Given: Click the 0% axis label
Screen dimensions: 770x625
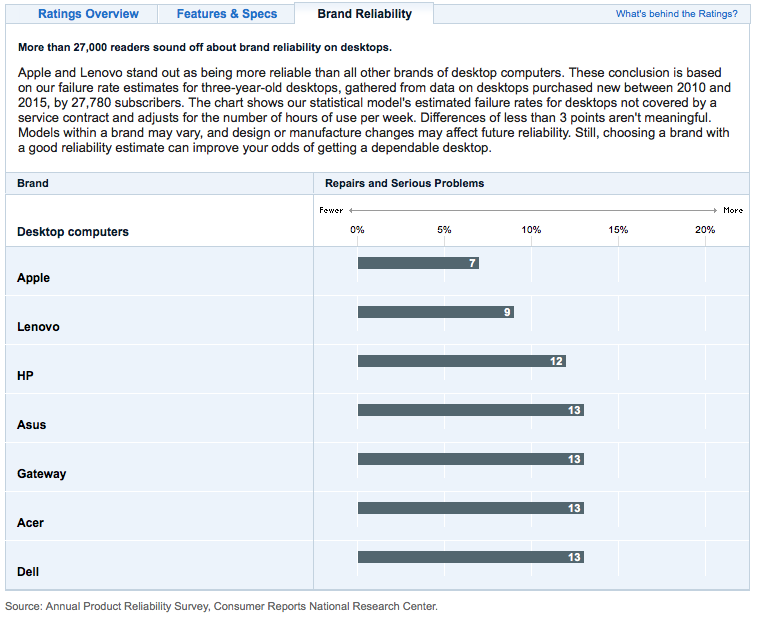Looking at the screenshot, I should click(x=358, y=230).
